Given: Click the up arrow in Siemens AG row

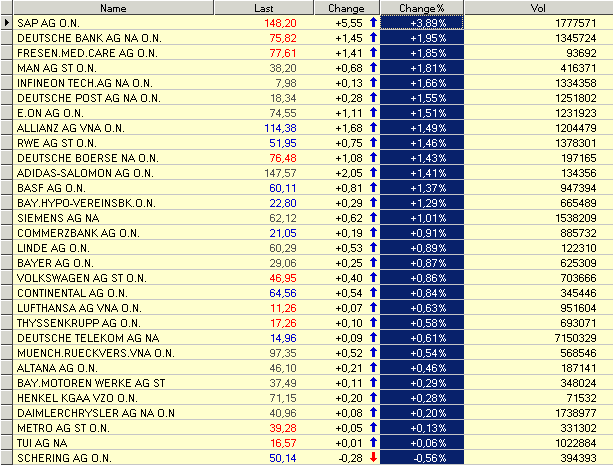Looking at the screenshot, I should pos(373,217).
